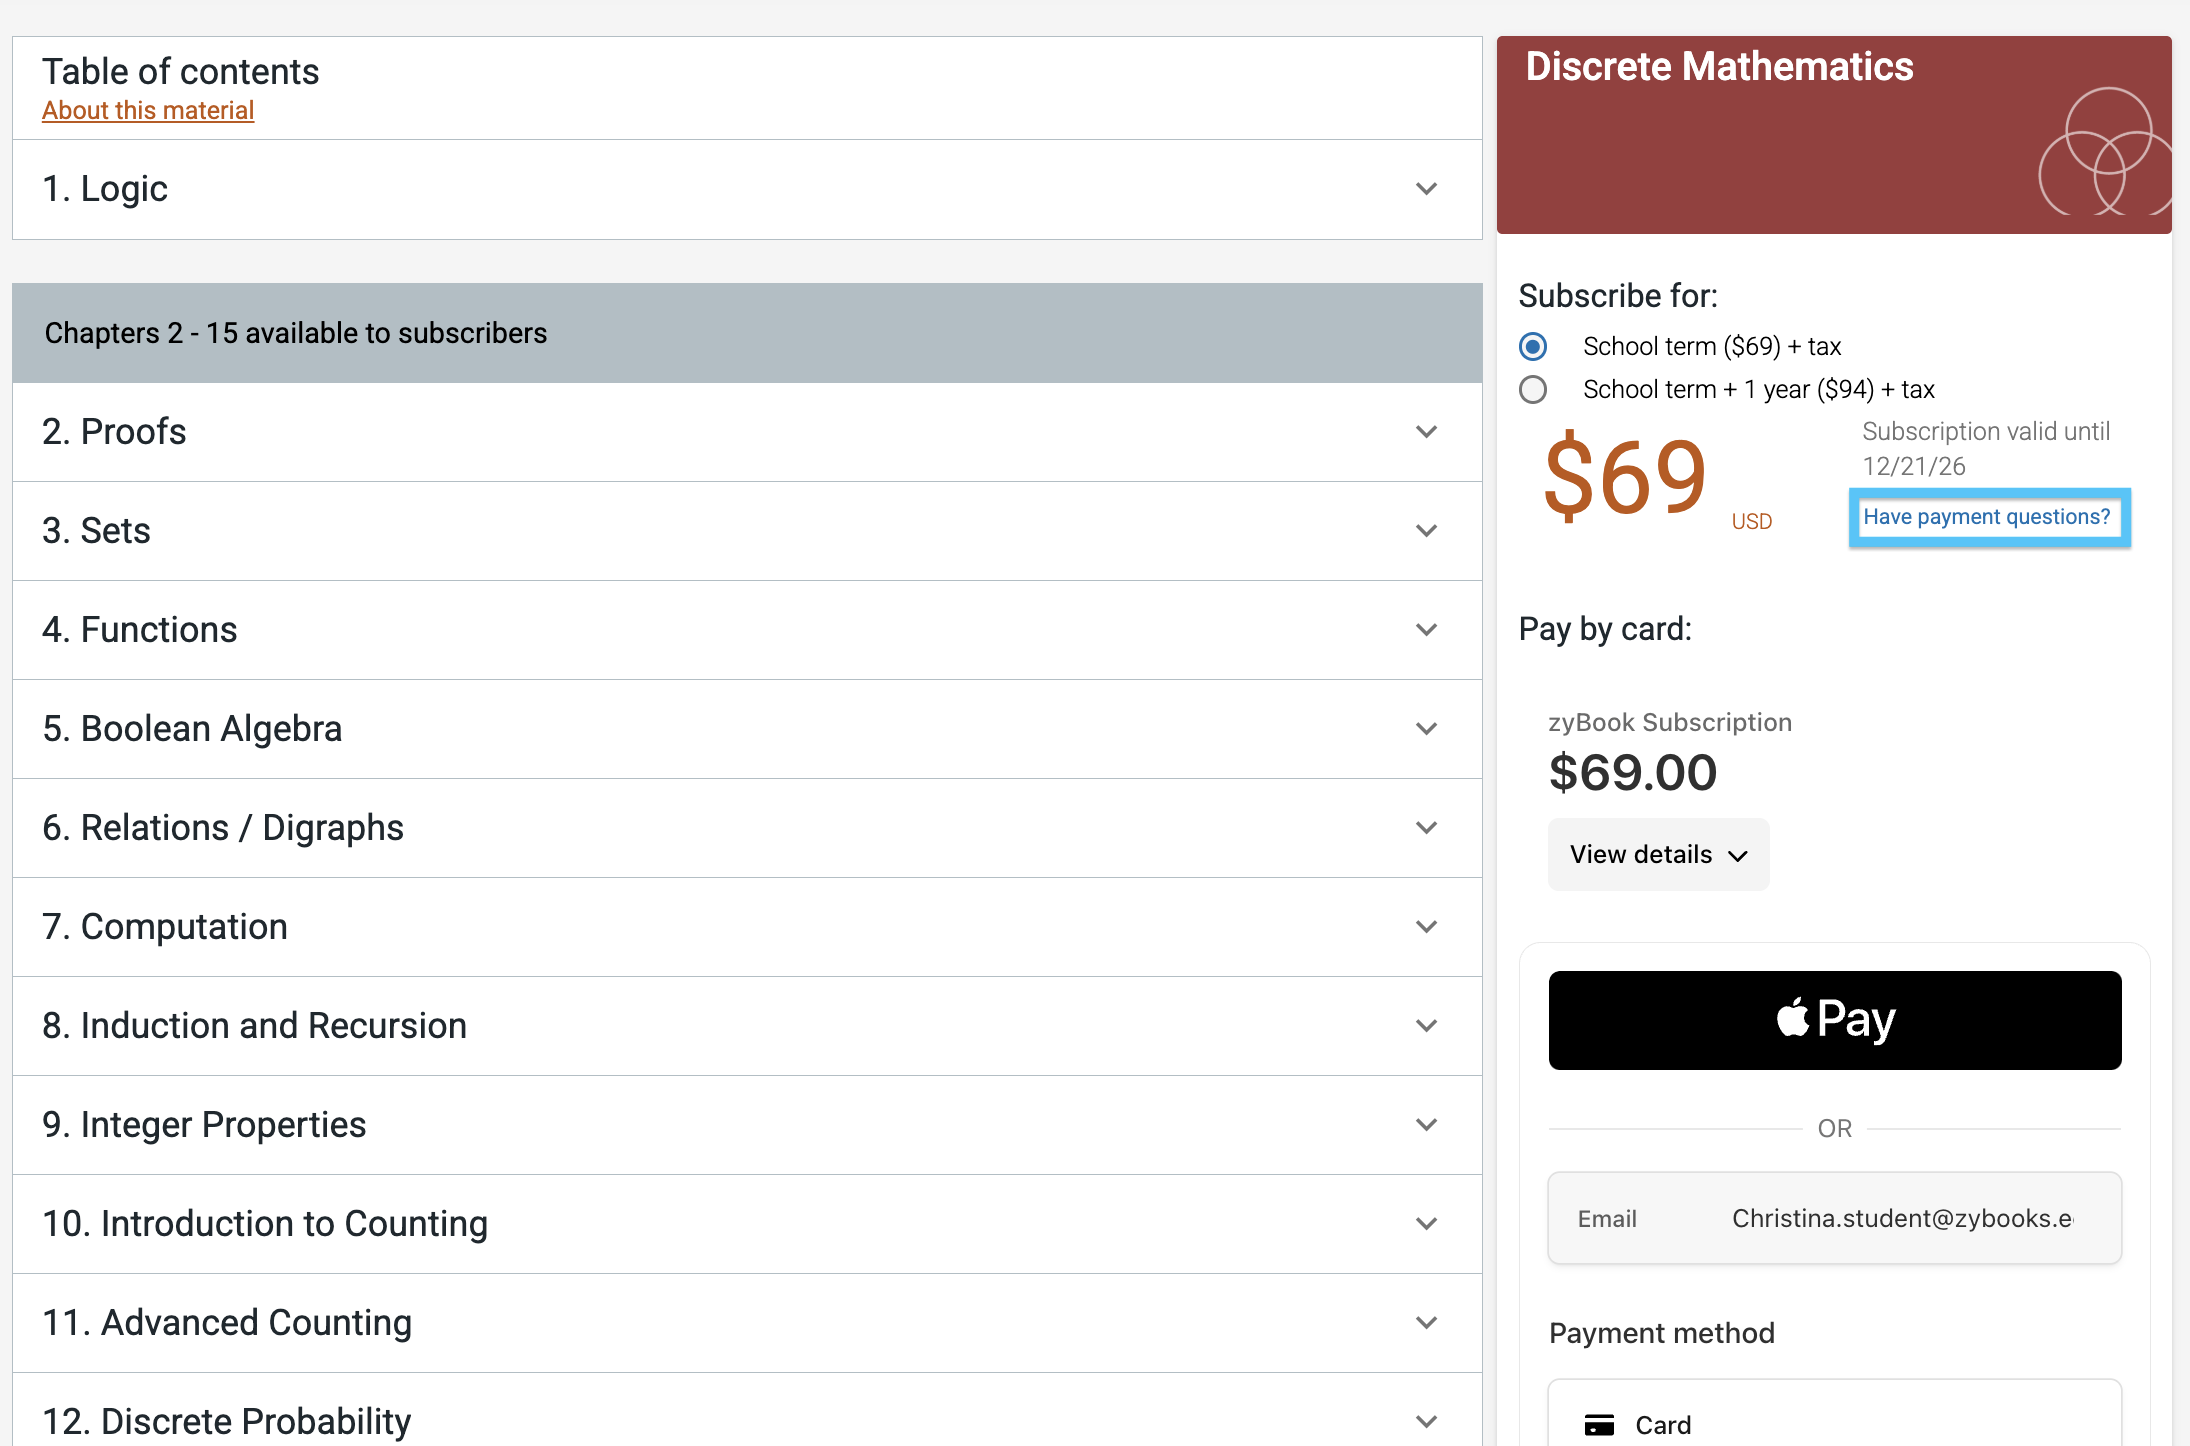
Task: Click the 2. Proofs chapter title
Action: coord(114,432)
